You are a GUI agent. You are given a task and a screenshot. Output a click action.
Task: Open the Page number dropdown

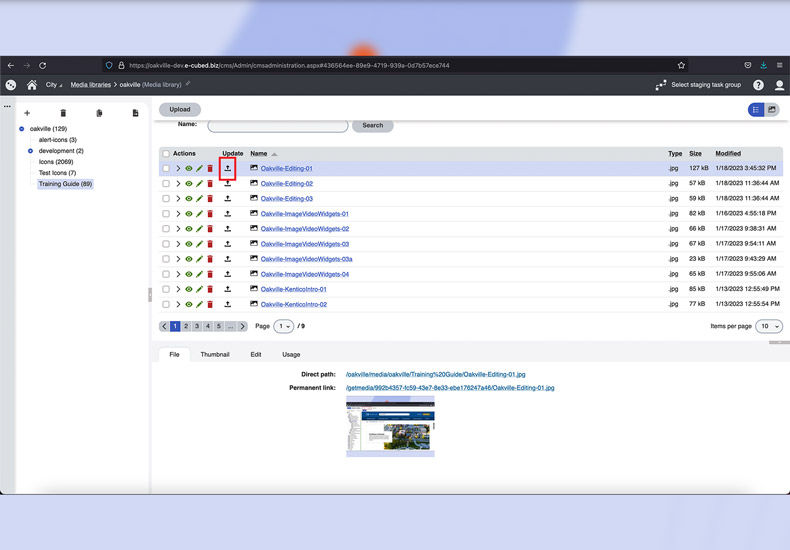[x=284, y=326]
